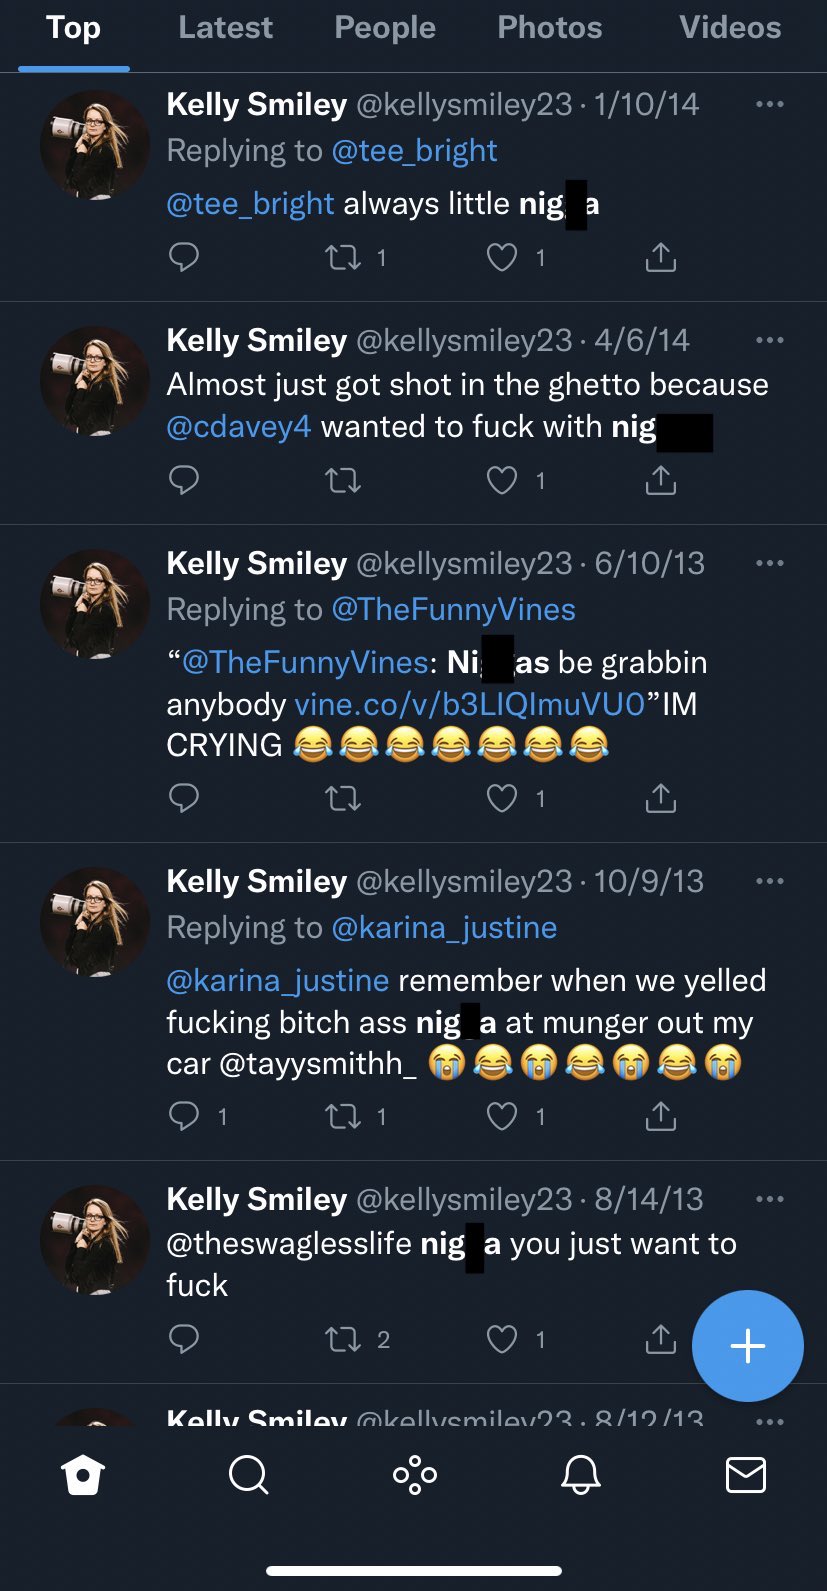Tap the profile photo on 8/14/13 tweet
827x1591 pixels.
pyautogui.click(x=95, y=1240)
